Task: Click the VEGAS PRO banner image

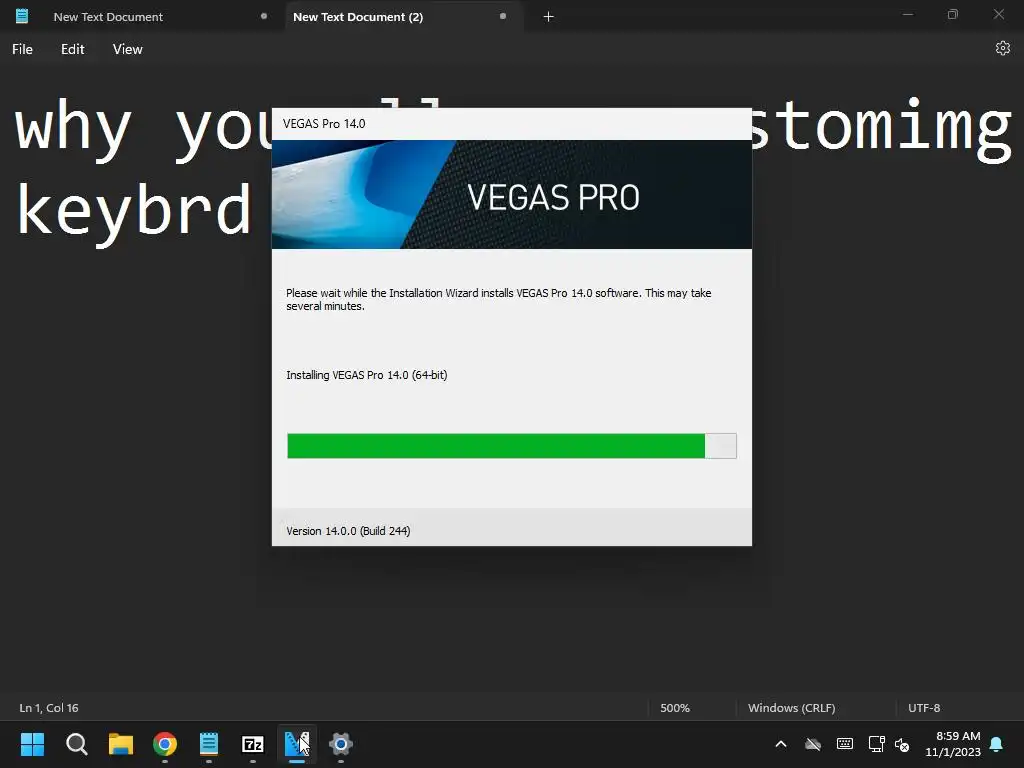Action: tap(512, 195)
